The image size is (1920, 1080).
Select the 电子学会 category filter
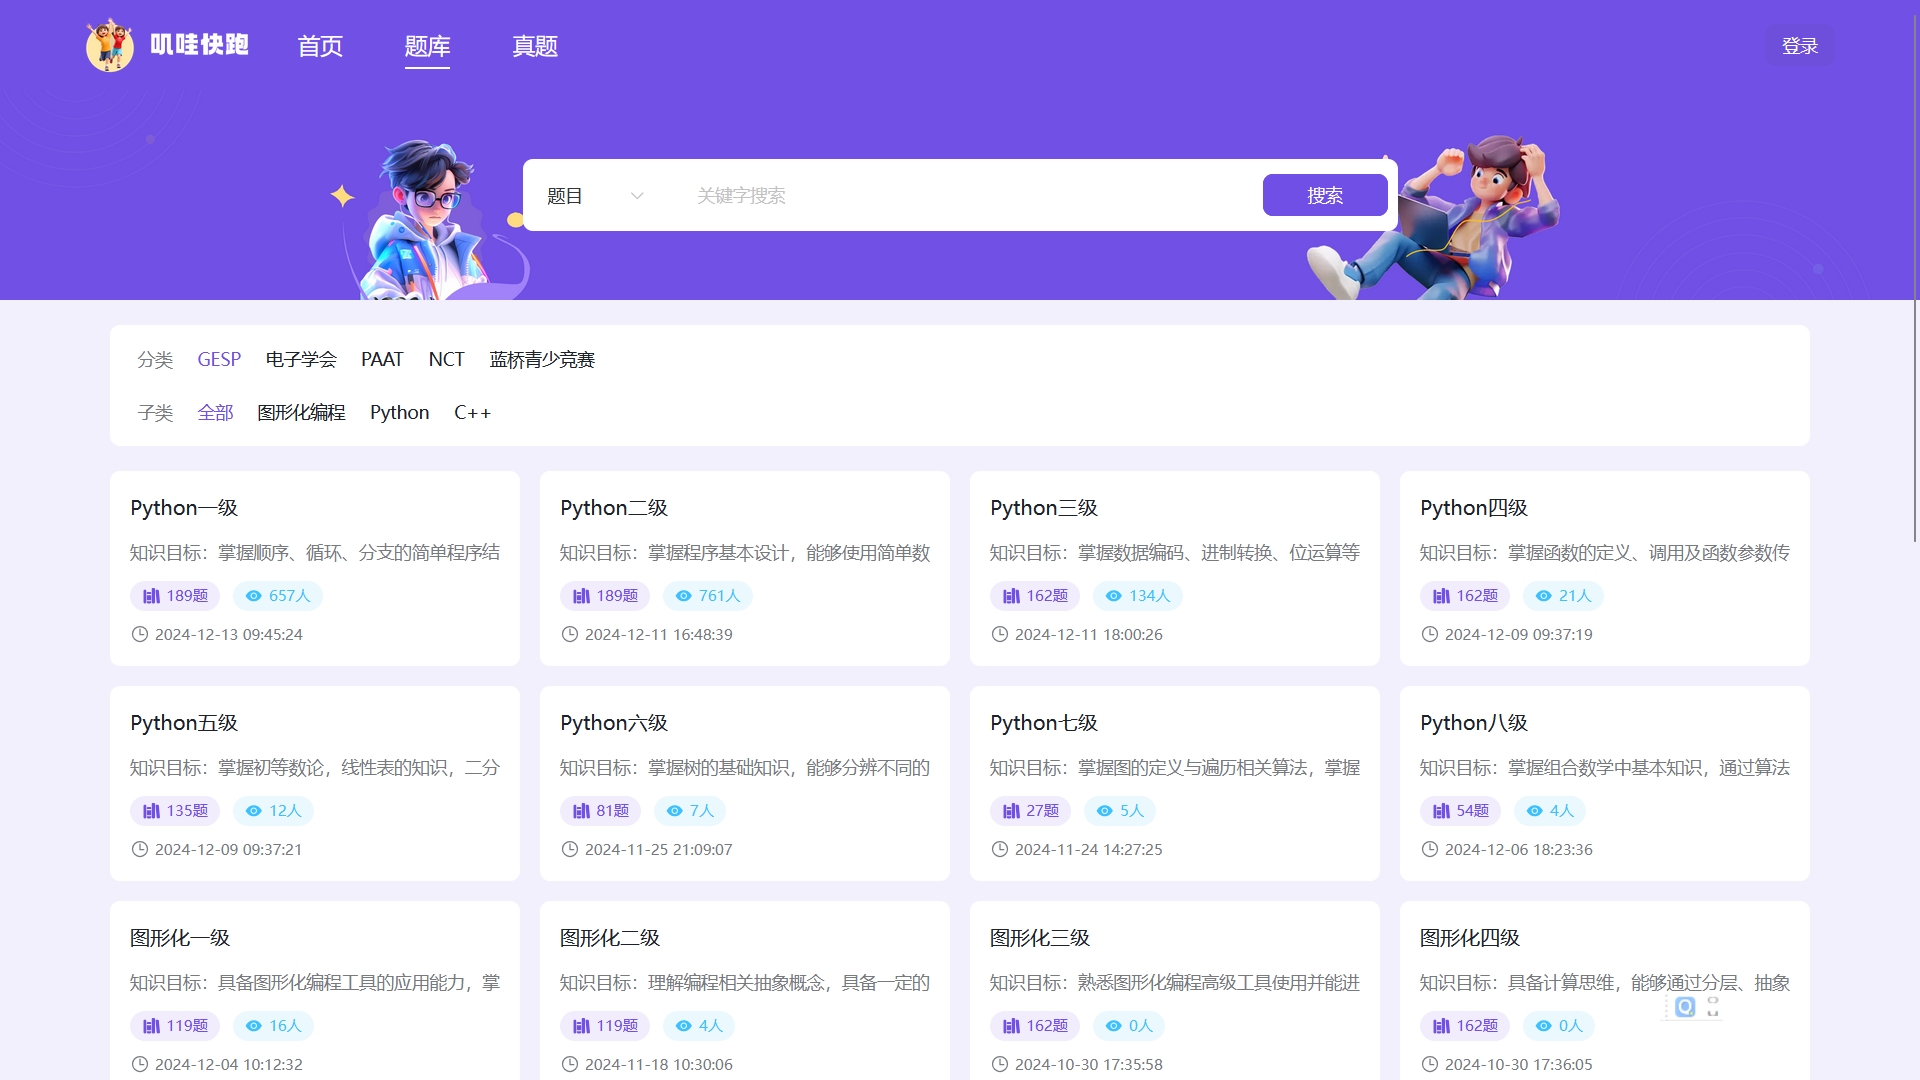pos(301,359)
